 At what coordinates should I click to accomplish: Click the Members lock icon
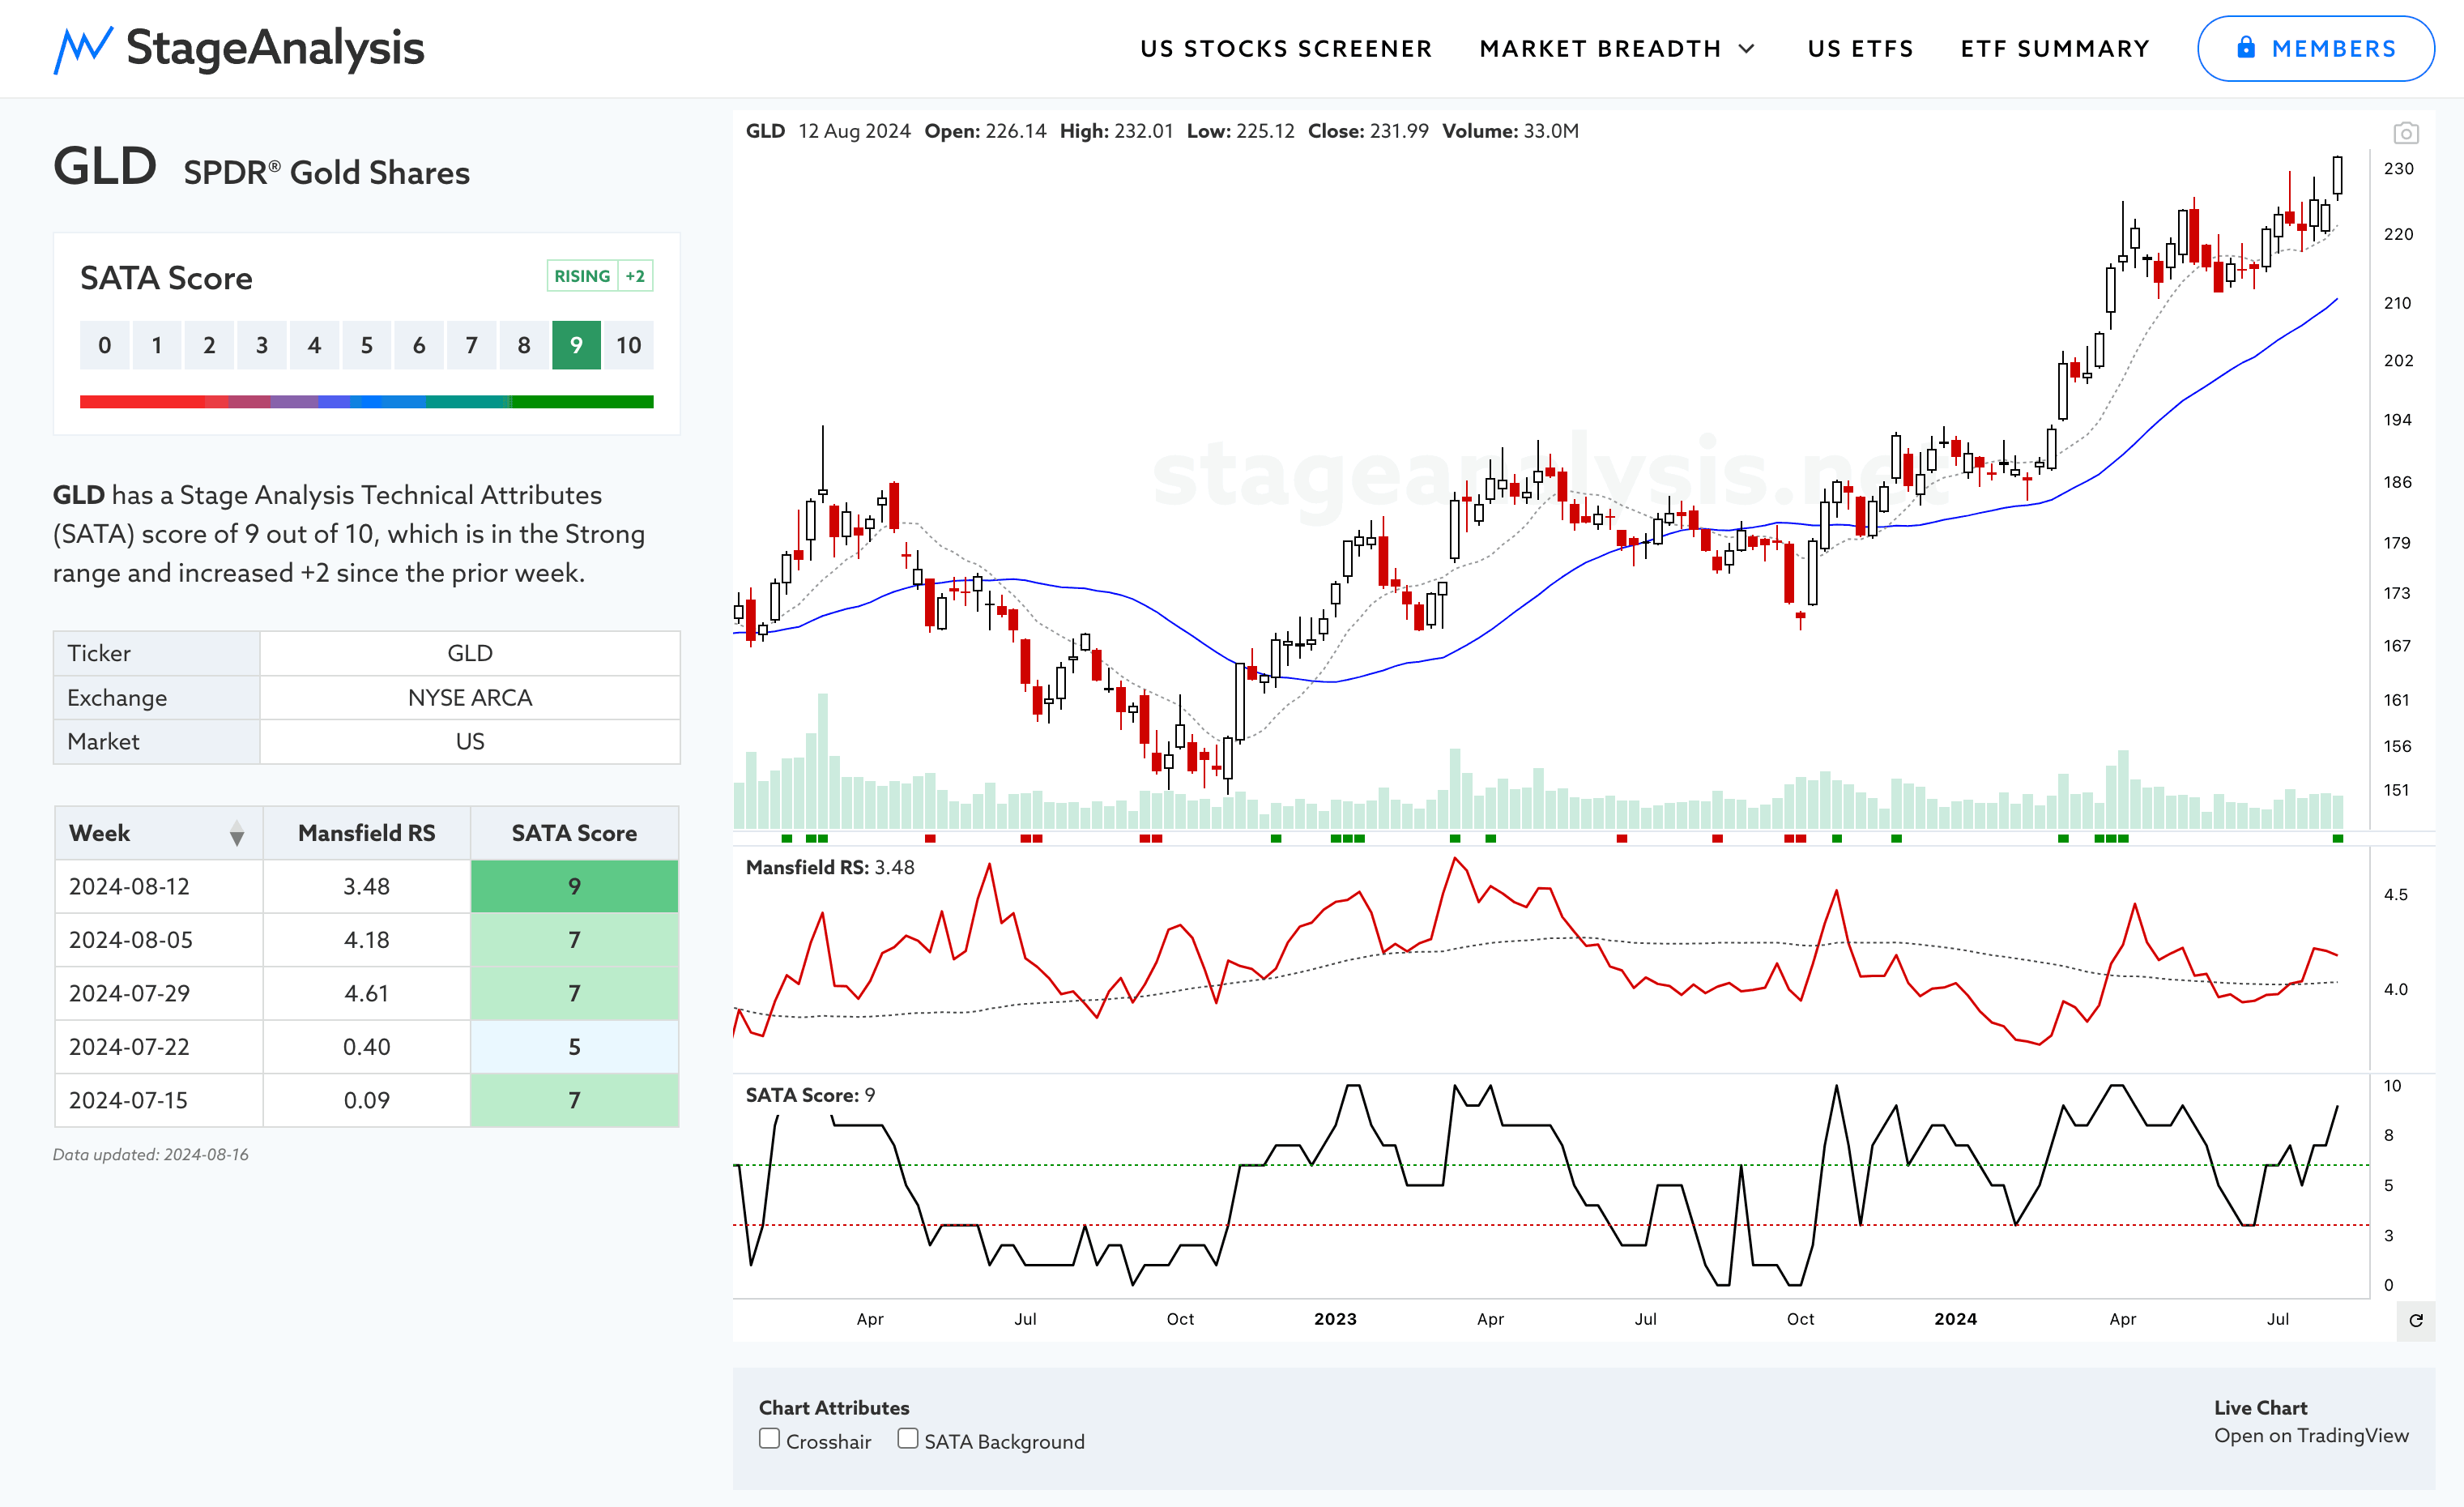tap(2246, 48)
